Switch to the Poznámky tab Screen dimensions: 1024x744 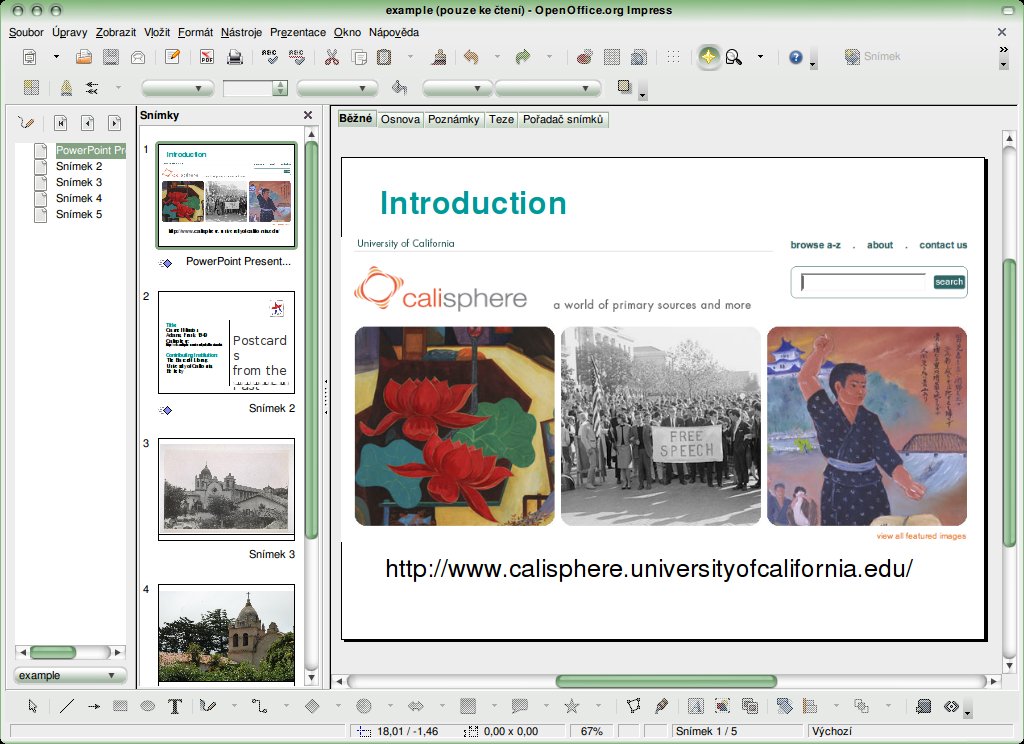(454, 120)
